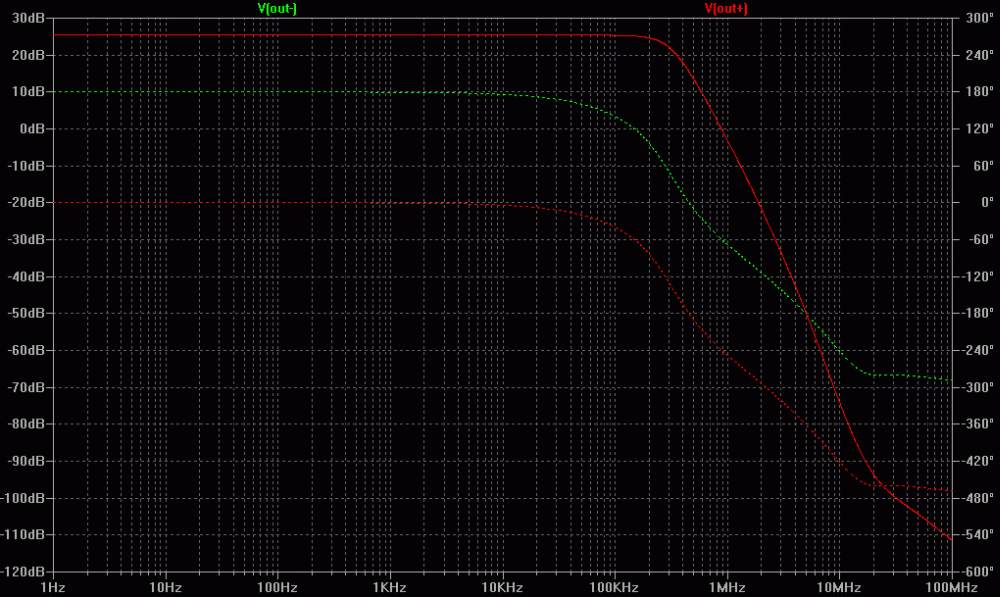Select the -60dB axis label
1000x597 pixels.
coord(26,350)
